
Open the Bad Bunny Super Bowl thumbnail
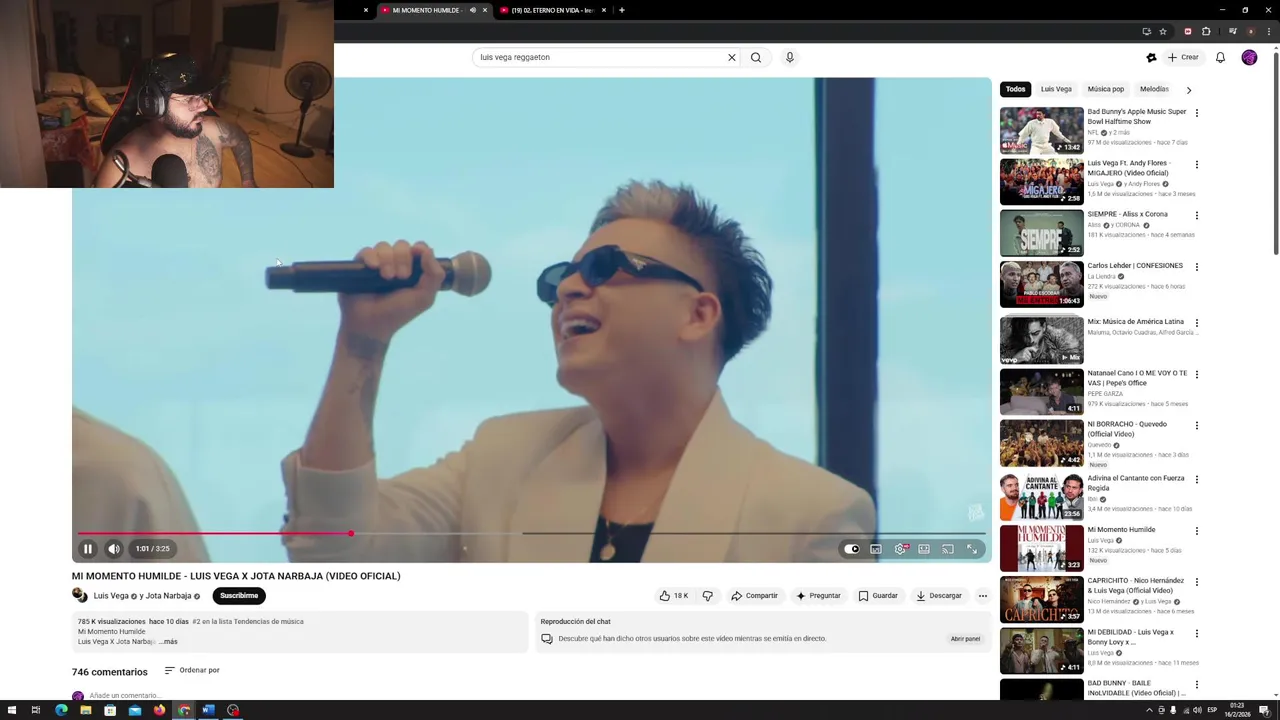[x=1041, y=130]
